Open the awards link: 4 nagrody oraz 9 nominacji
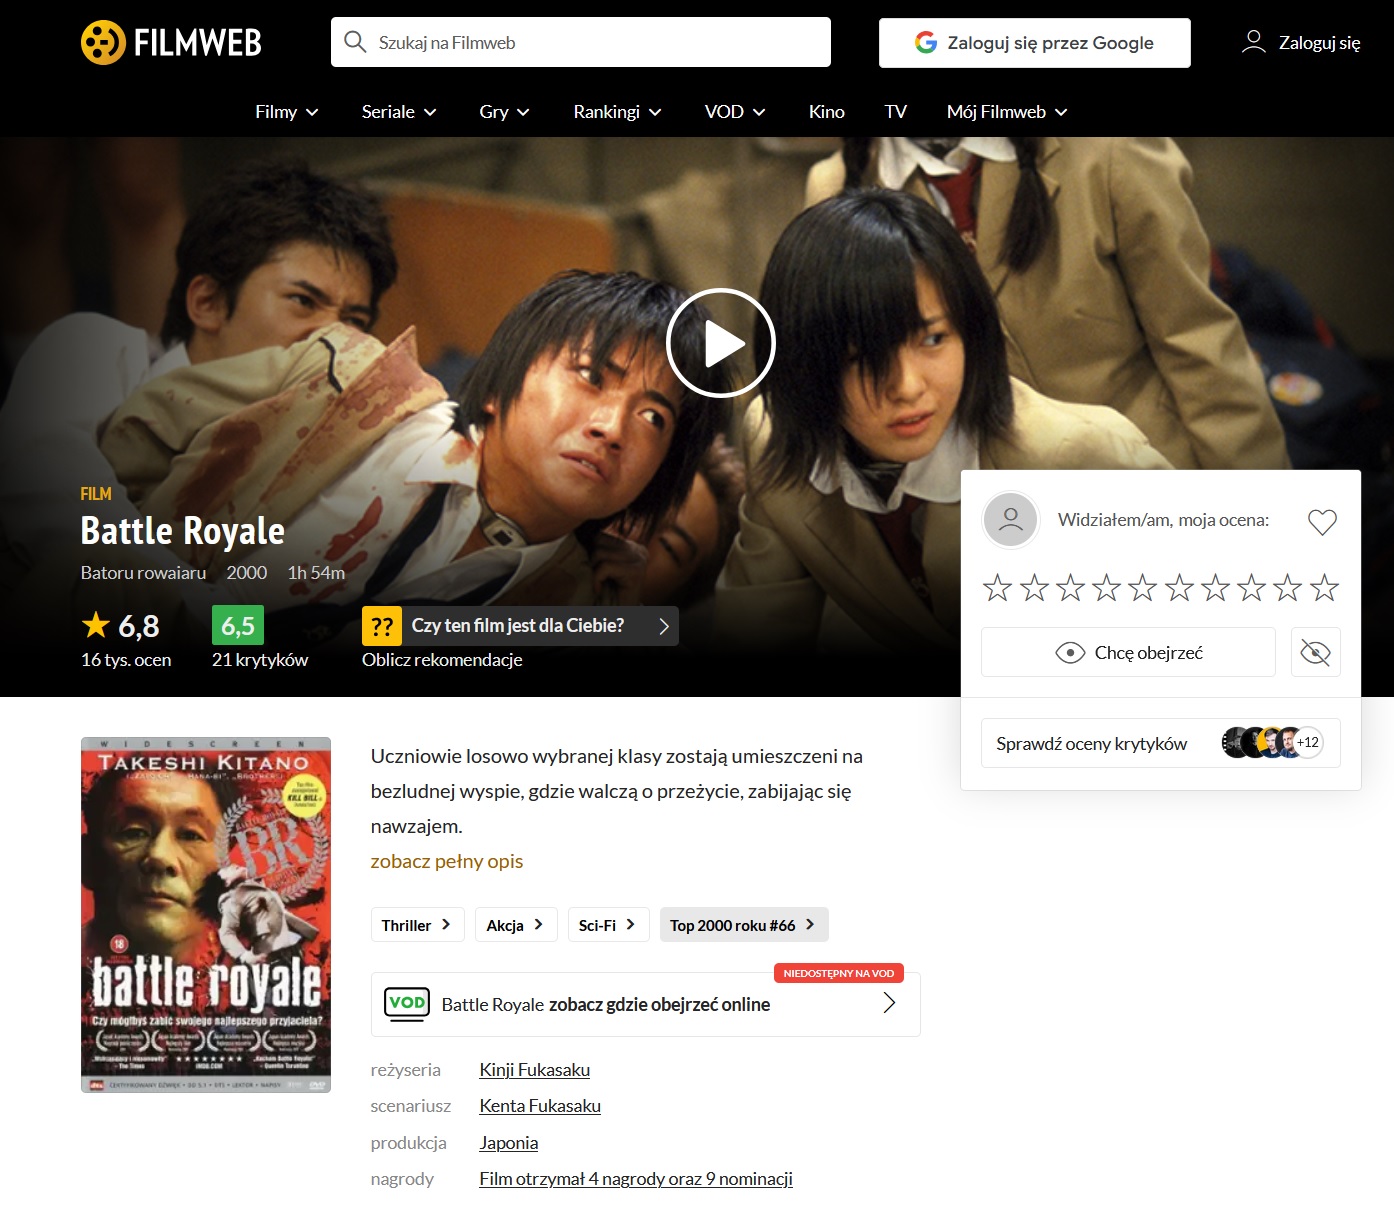The height and width of the screenshot is (1215, 1394). point(636,1179)
